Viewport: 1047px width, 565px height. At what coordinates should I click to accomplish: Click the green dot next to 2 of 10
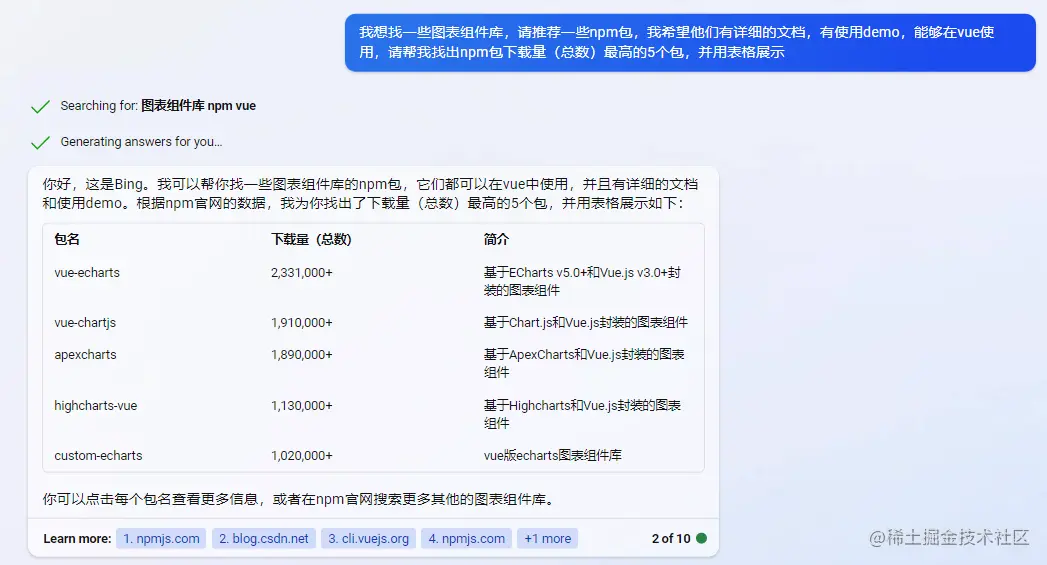[701, 538]
